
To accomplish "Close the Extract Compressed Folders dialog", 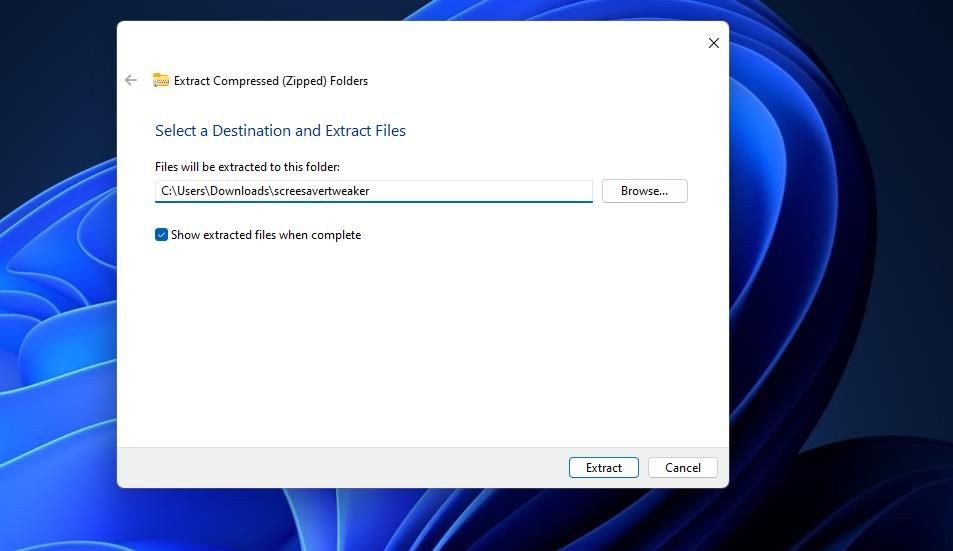I will point(714,43).
